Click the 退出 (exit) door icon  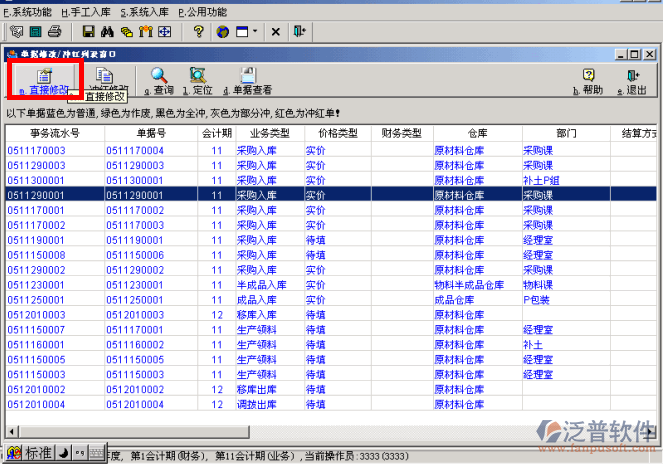(x=631, y=81)
